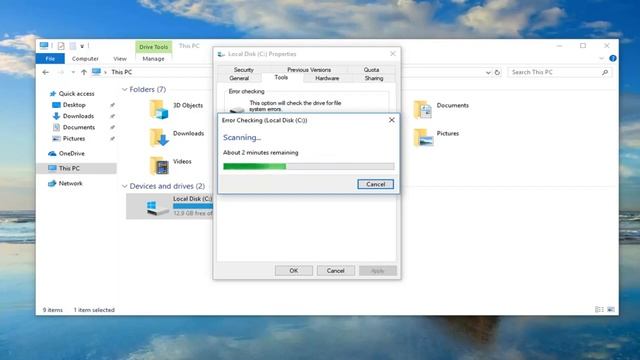Image resolution: width=640 pixels, height=360 pixels.
Task: Click Properties quick access toolbar icon
Action: point(61,46)
